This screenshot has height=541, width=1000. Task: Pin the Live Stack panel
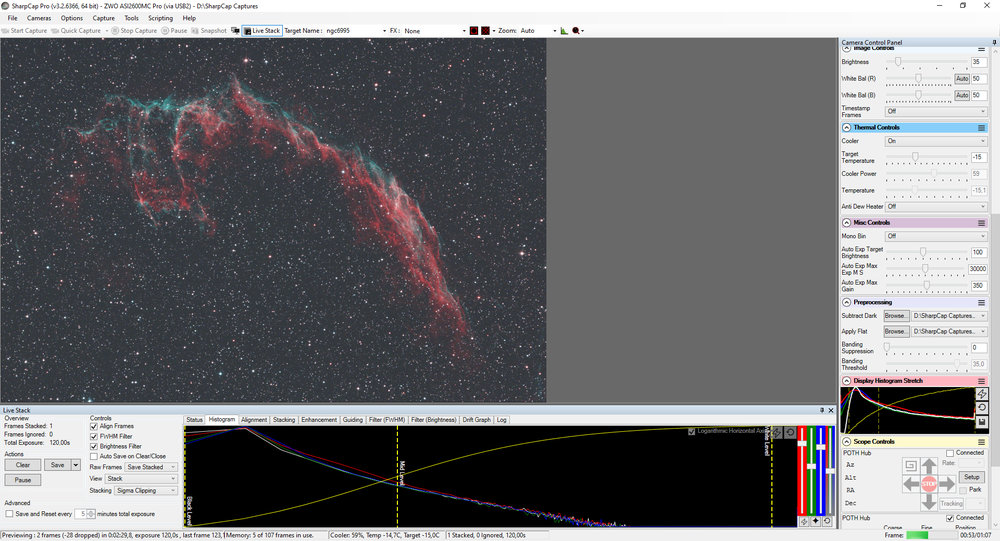click(822, 410)
